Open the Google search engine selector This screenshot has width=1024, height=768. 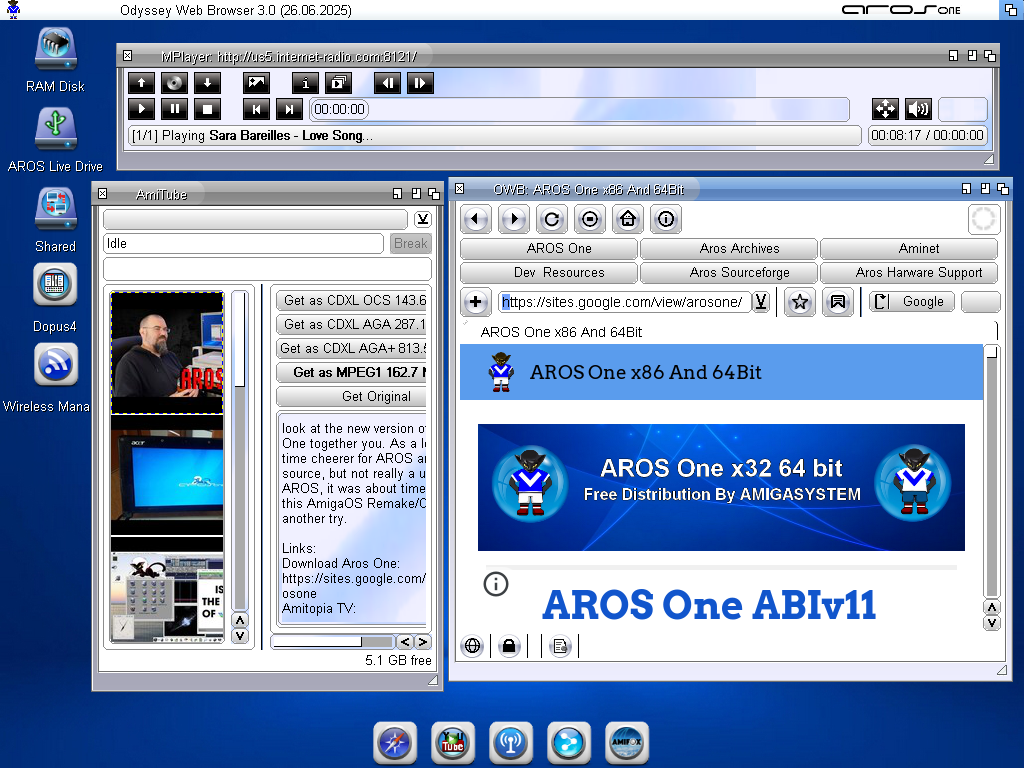[911, 301]
